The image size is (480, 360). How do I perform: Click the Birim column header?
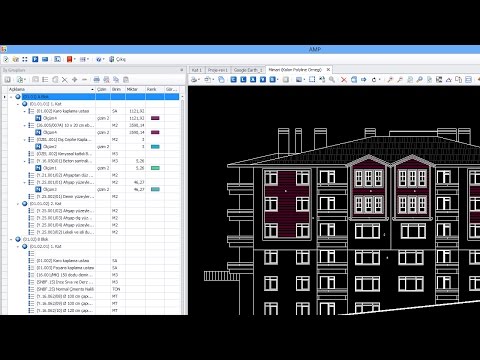(118, 89)
